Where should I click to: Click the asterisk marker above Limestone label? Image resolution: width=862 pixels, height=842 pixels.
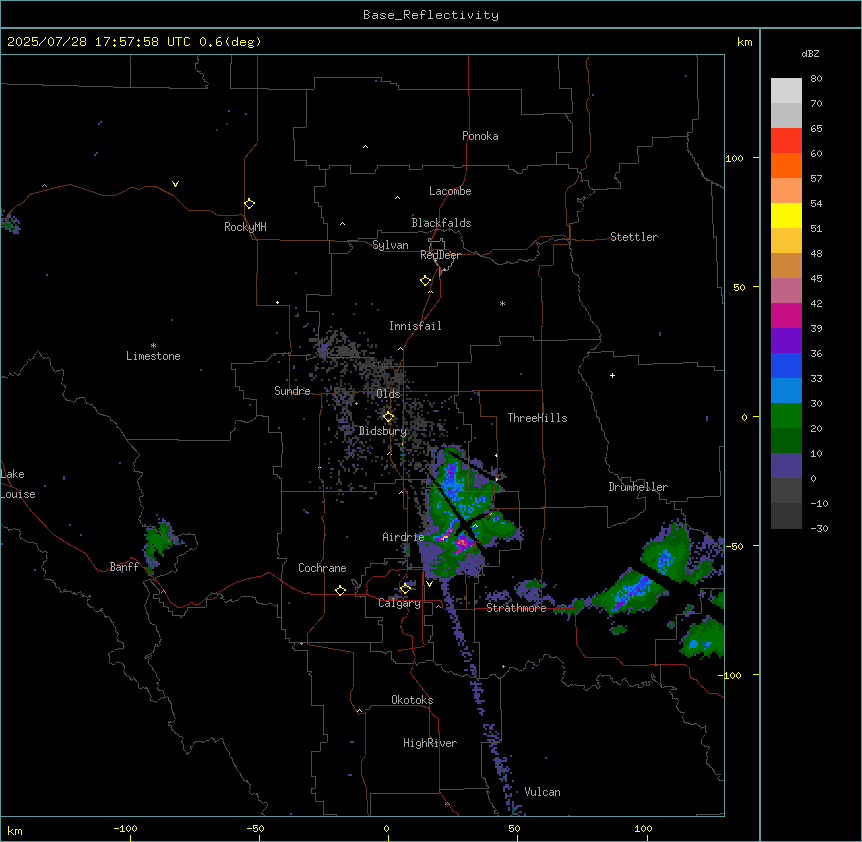pos(153,346)
